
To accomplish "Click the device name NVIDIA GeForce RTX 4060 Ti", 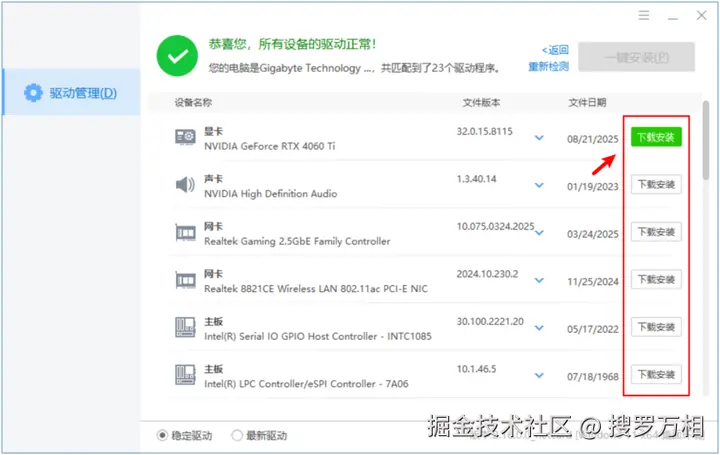I will click(270, 146).
